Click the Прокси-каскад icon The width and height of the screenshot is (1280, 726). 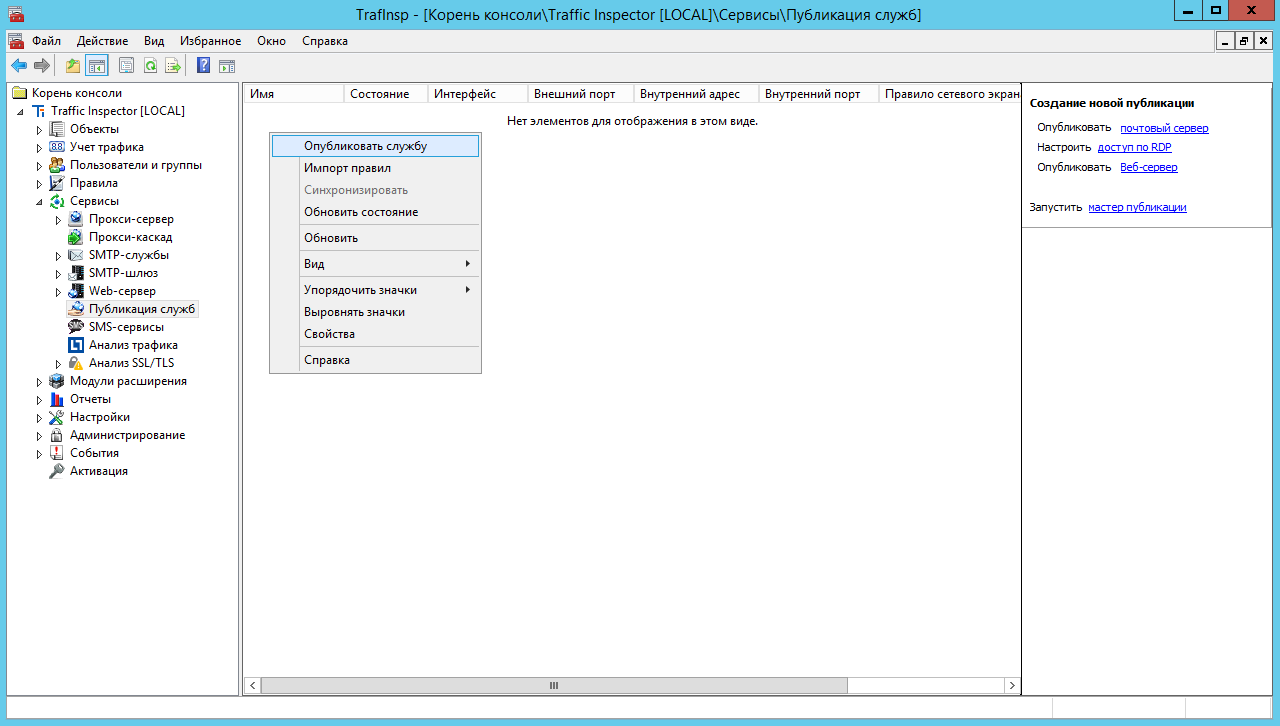click(76, 237)
